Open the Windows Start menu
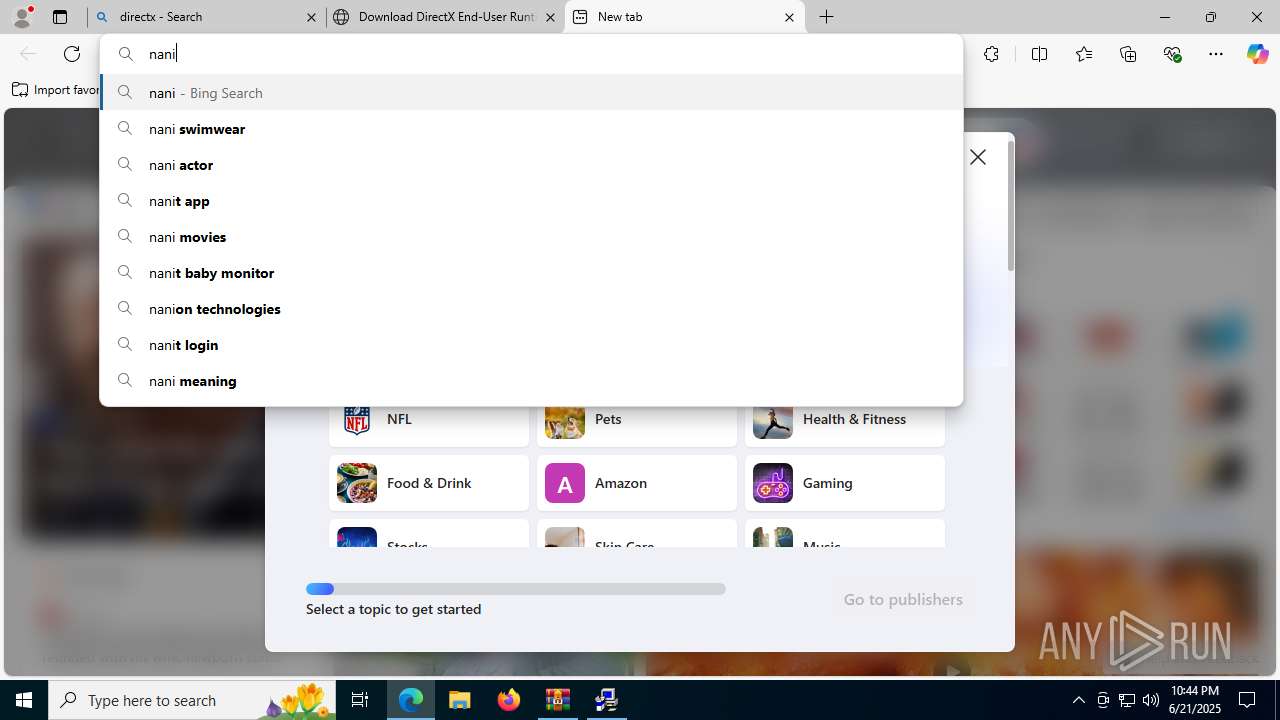The height and width of the screenshot is (720, 1280). (x=24, y=700)
